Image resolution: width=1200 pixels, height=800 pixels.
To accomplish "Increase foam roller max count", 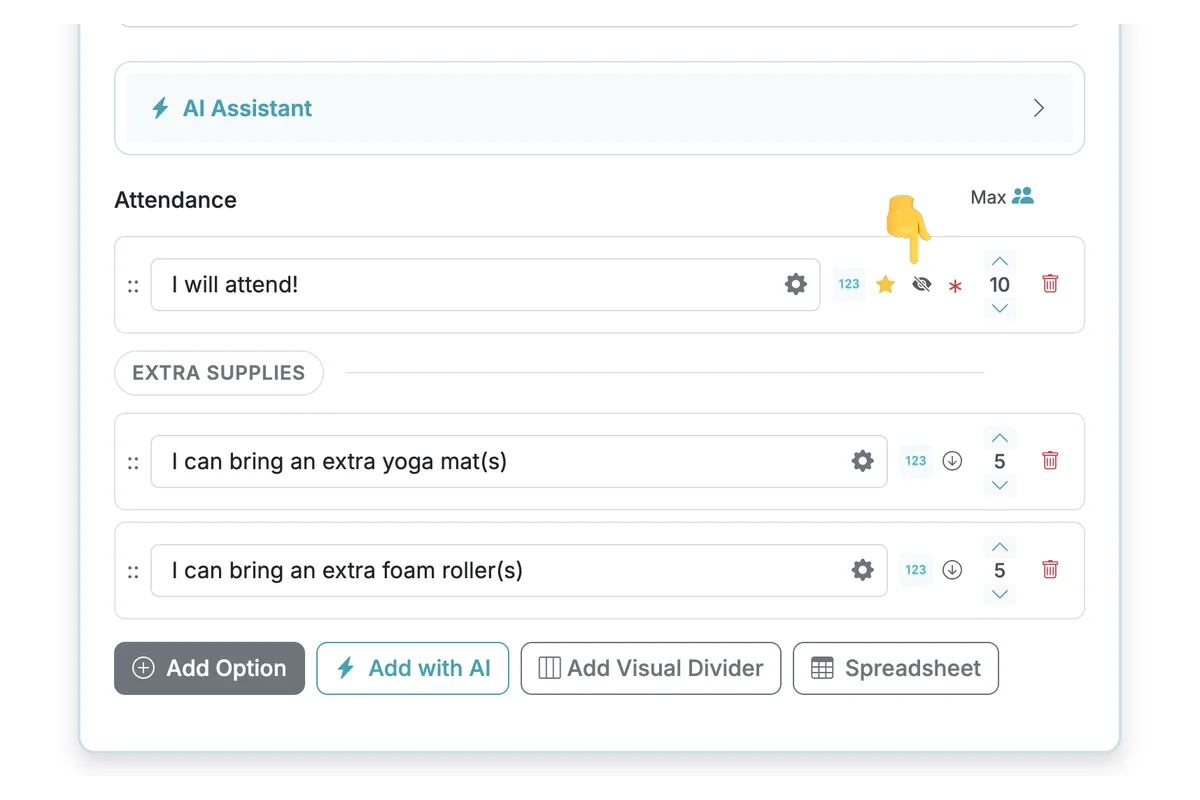I will (1000, 547).
